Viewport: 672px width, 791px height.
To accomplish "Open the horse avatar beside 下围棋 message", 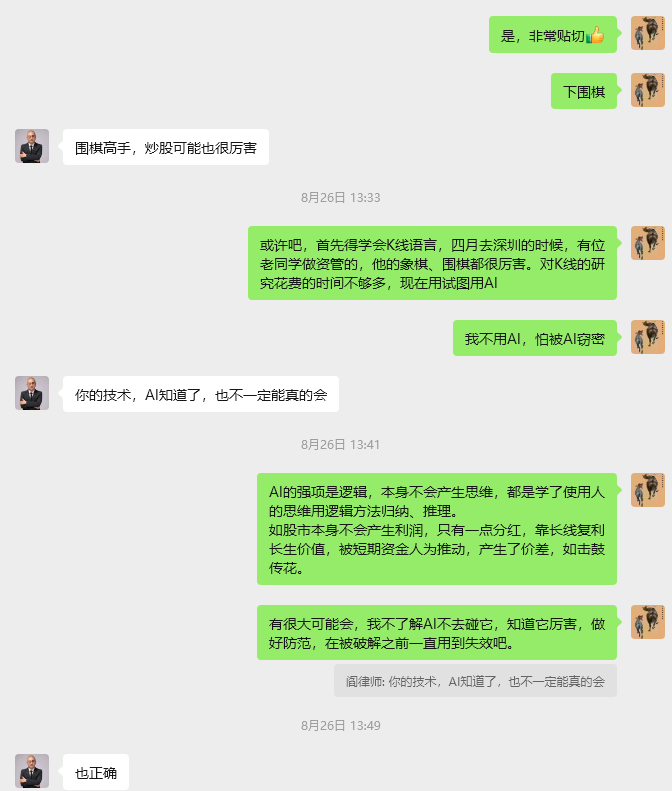I will click(x=648, y=90).
